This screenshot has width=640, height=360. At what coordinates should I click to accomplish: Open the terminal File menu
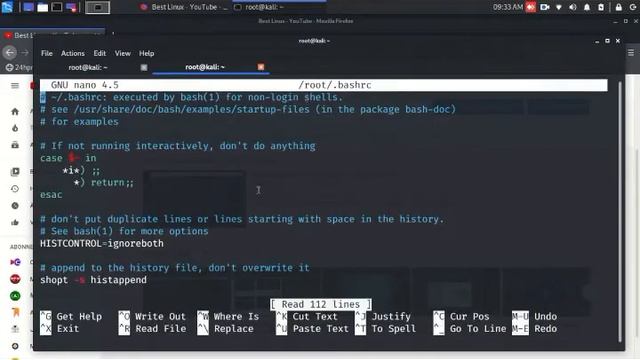pyautogui.click(x=47, y=53)
